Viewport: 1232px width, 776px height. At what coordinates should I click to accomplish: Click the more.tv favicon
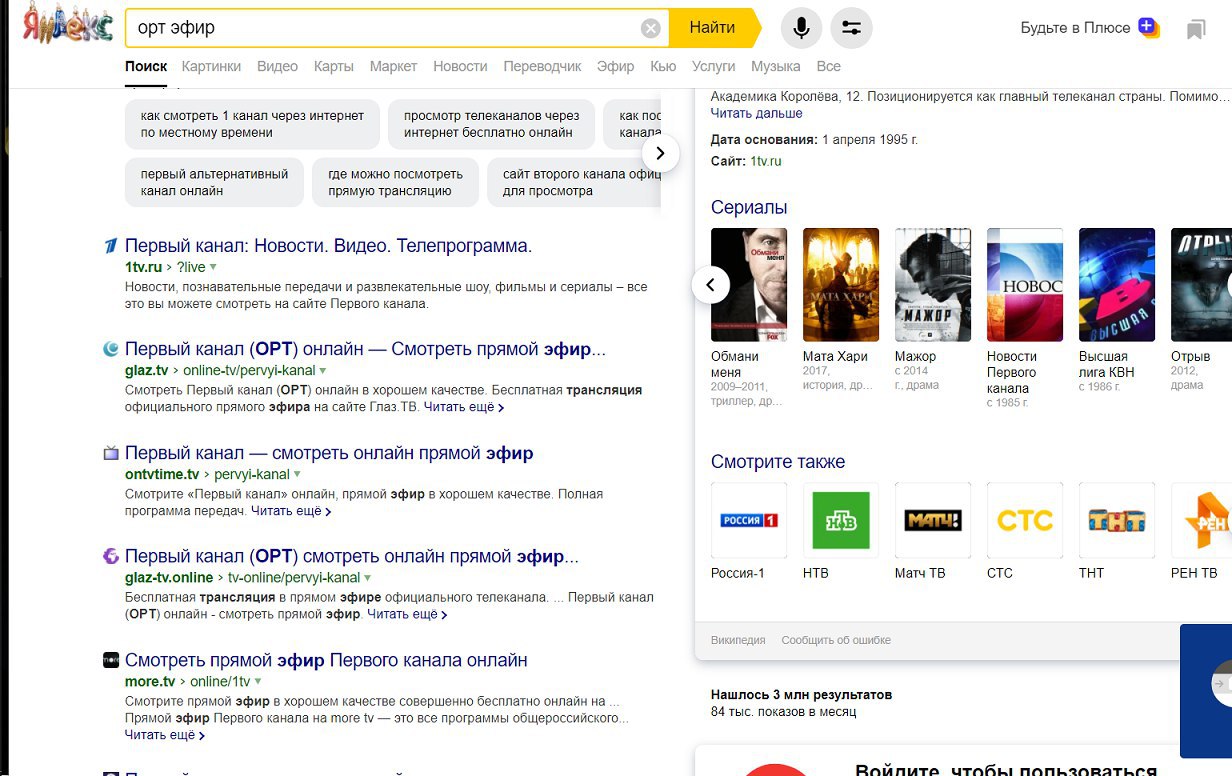[x=111, y=660]
